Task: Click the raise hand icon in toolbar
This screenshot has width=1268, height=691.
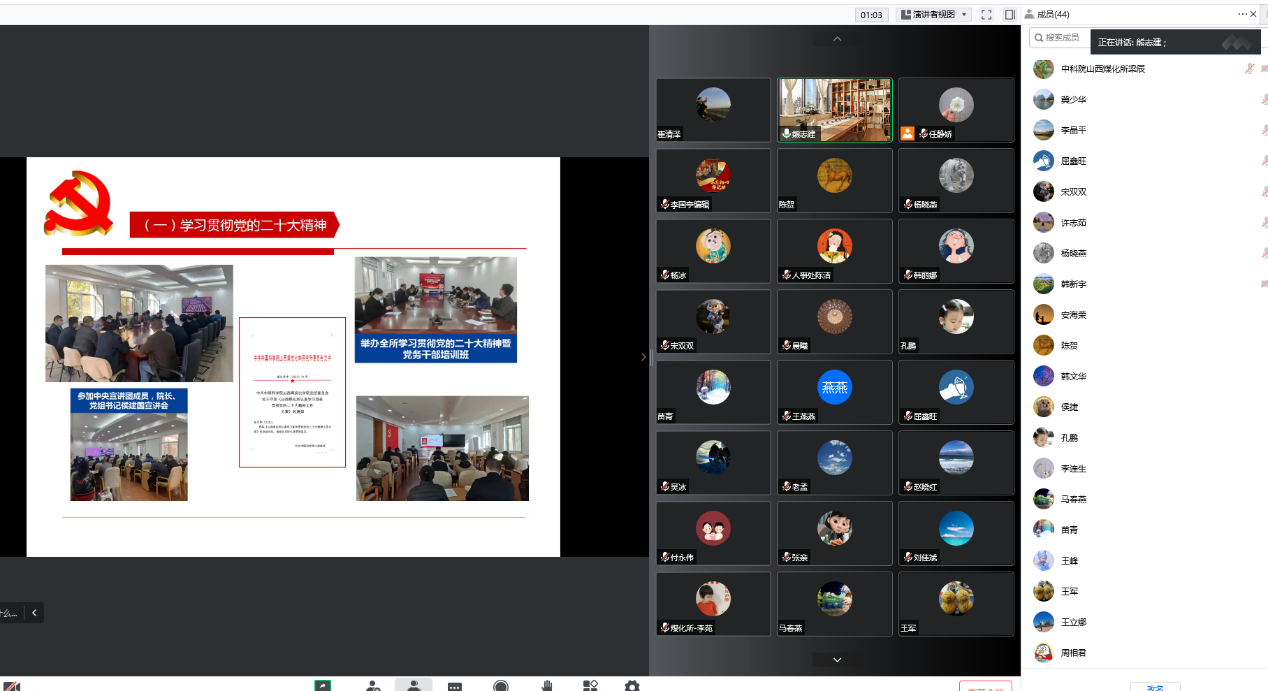Action: tap(547, 686)
